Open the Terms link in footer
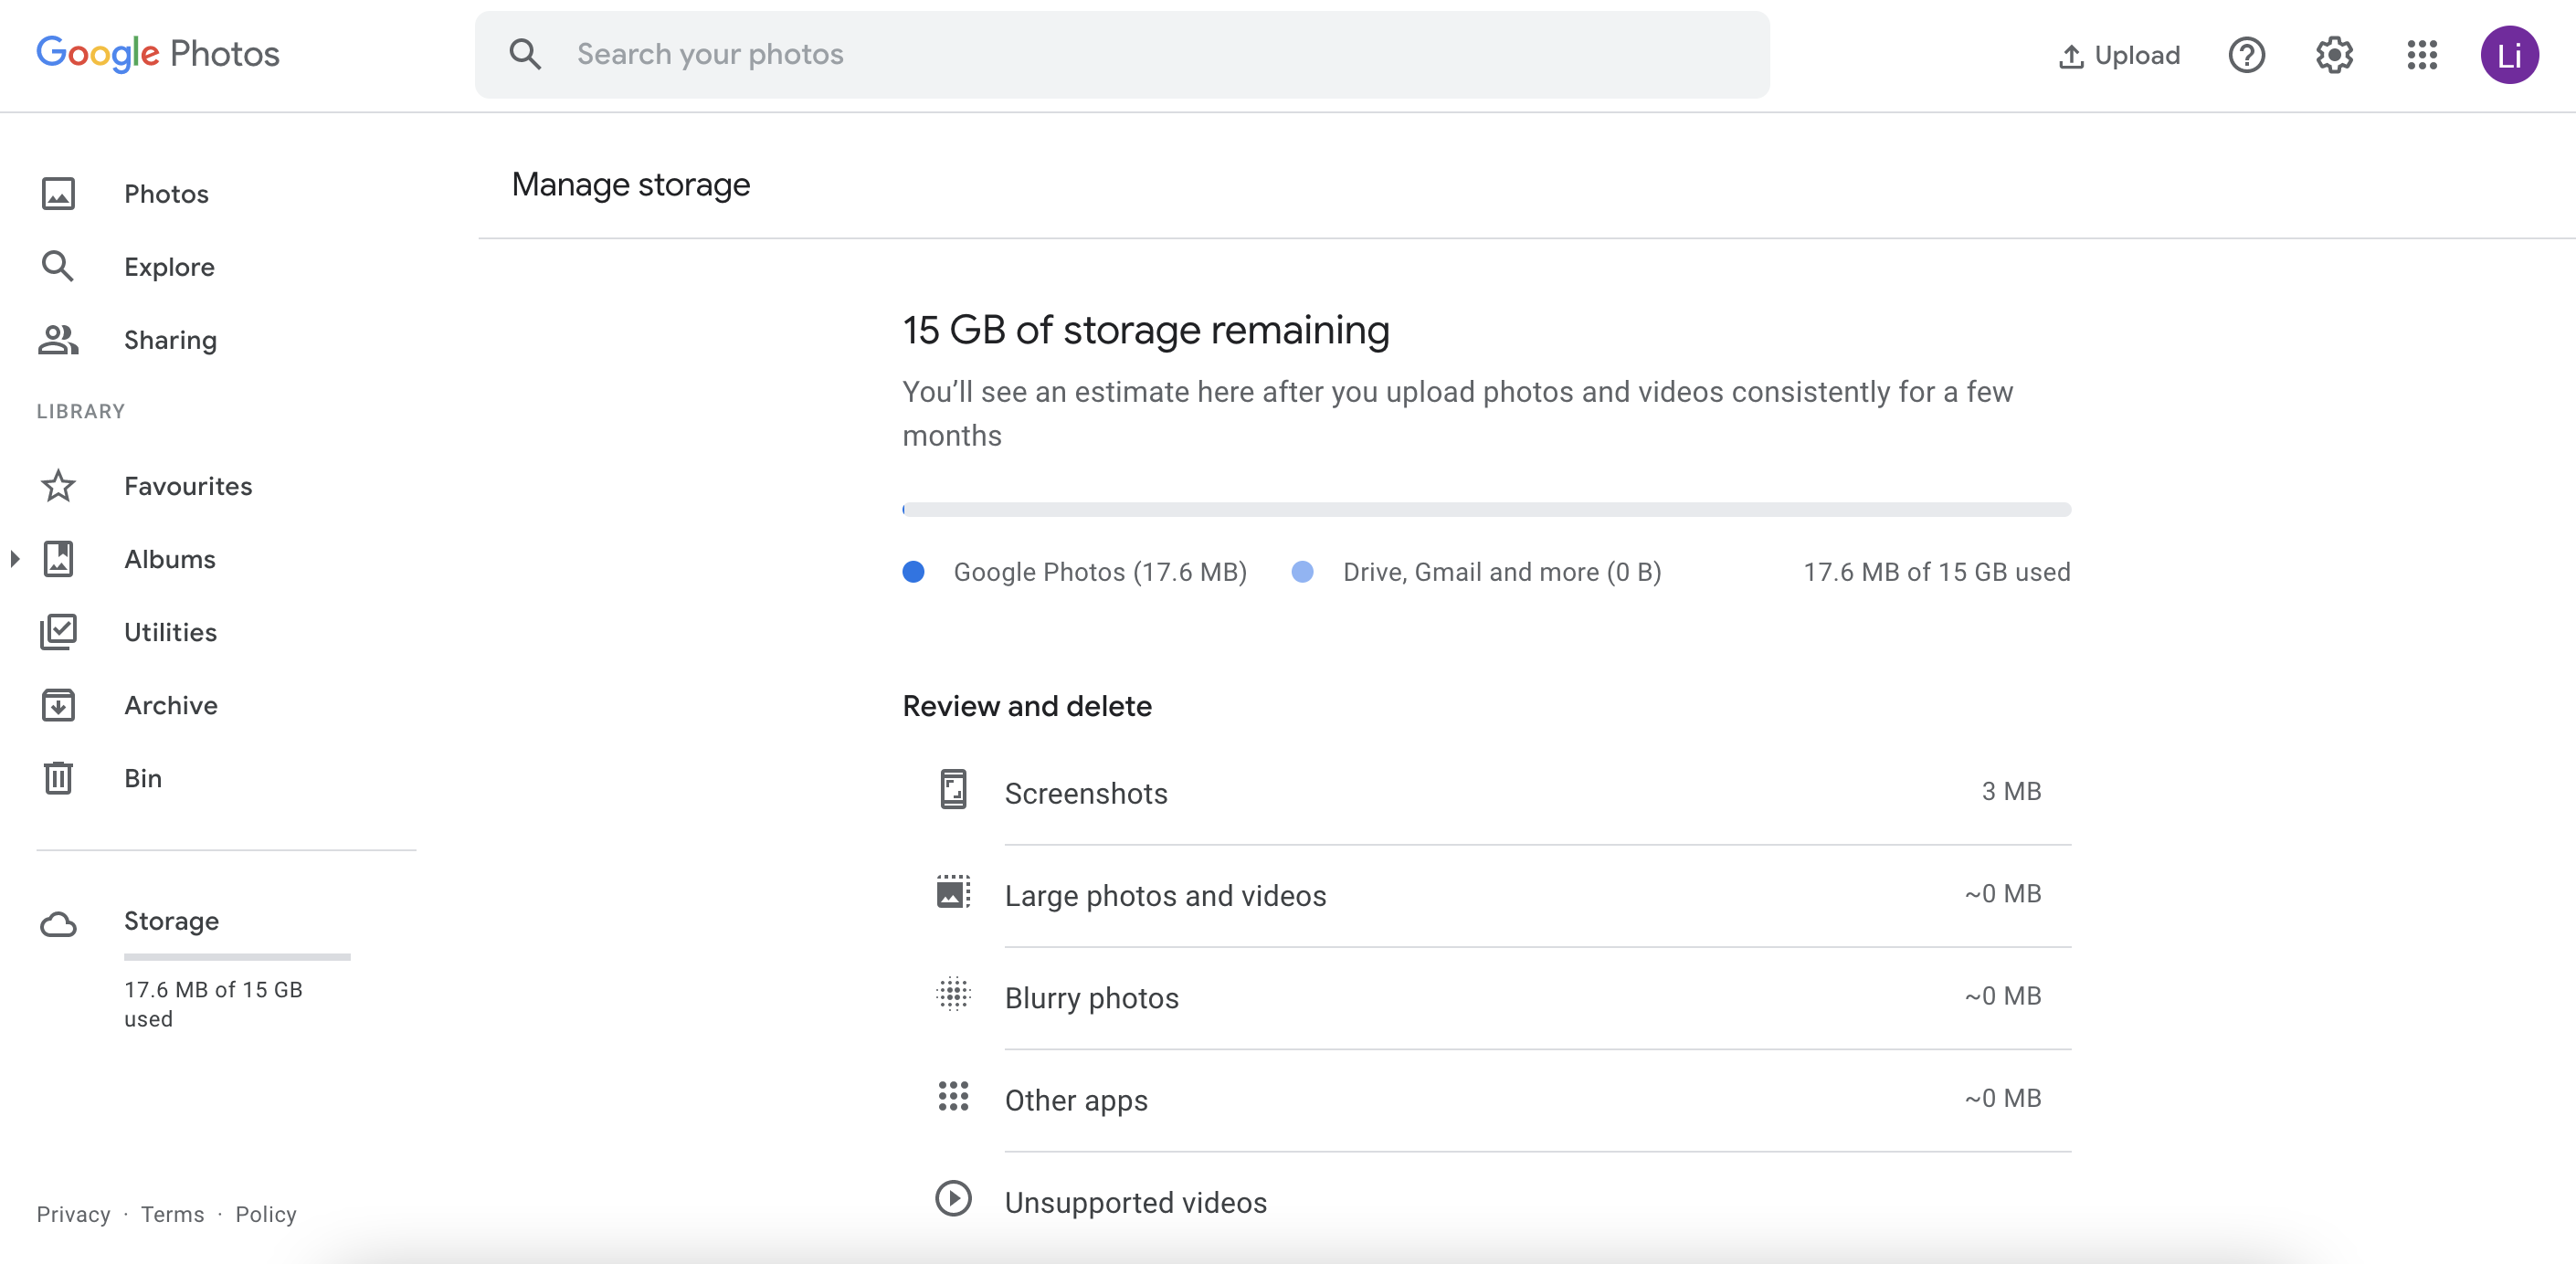 tap(172, 1214)
